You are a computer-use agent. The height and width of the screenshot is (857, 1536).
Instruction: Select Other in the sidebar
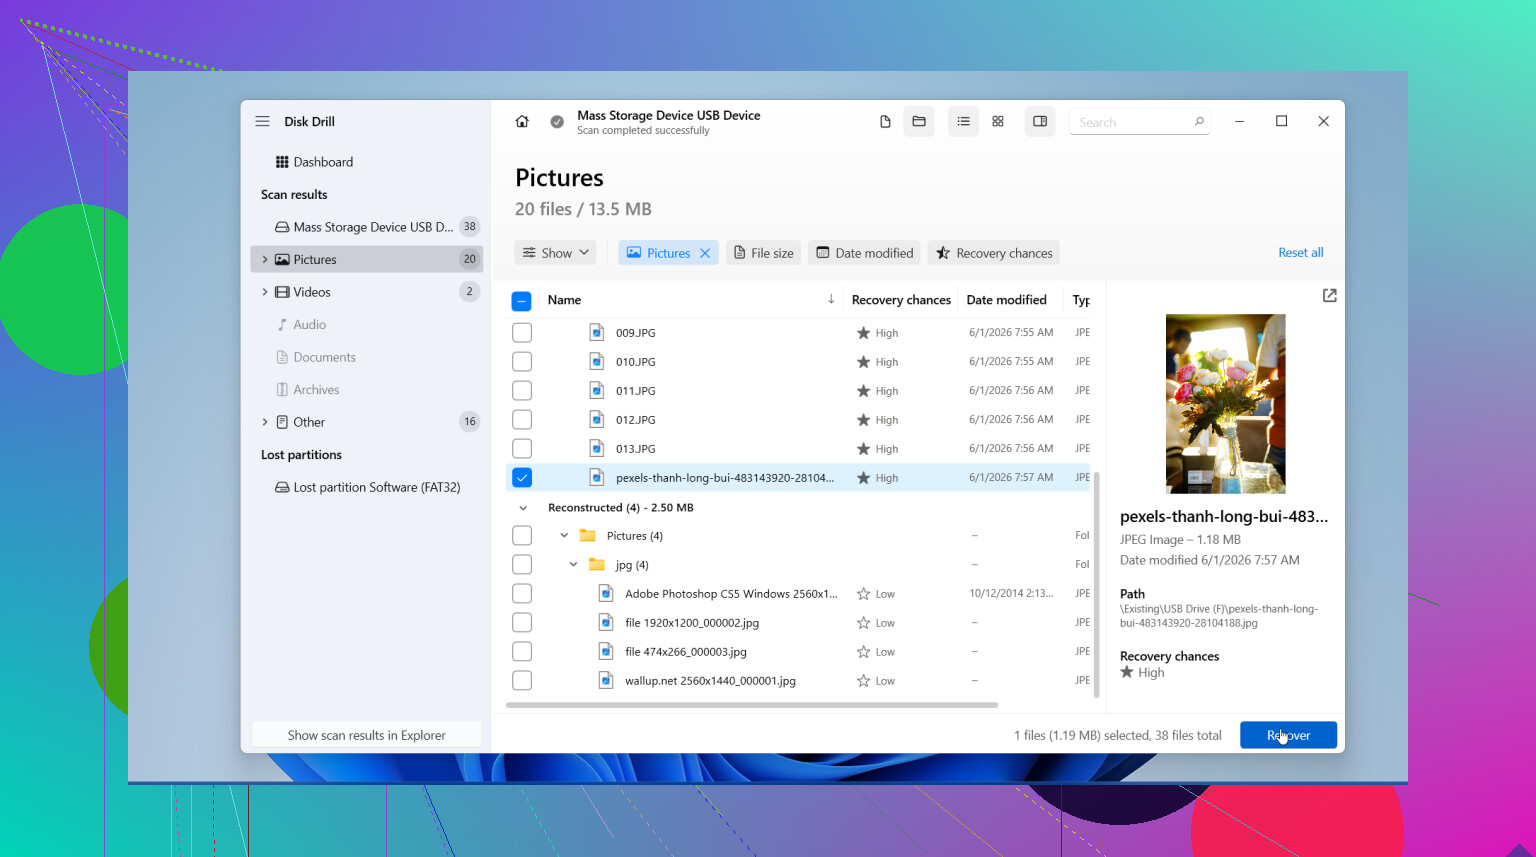[x=366, y=422]
